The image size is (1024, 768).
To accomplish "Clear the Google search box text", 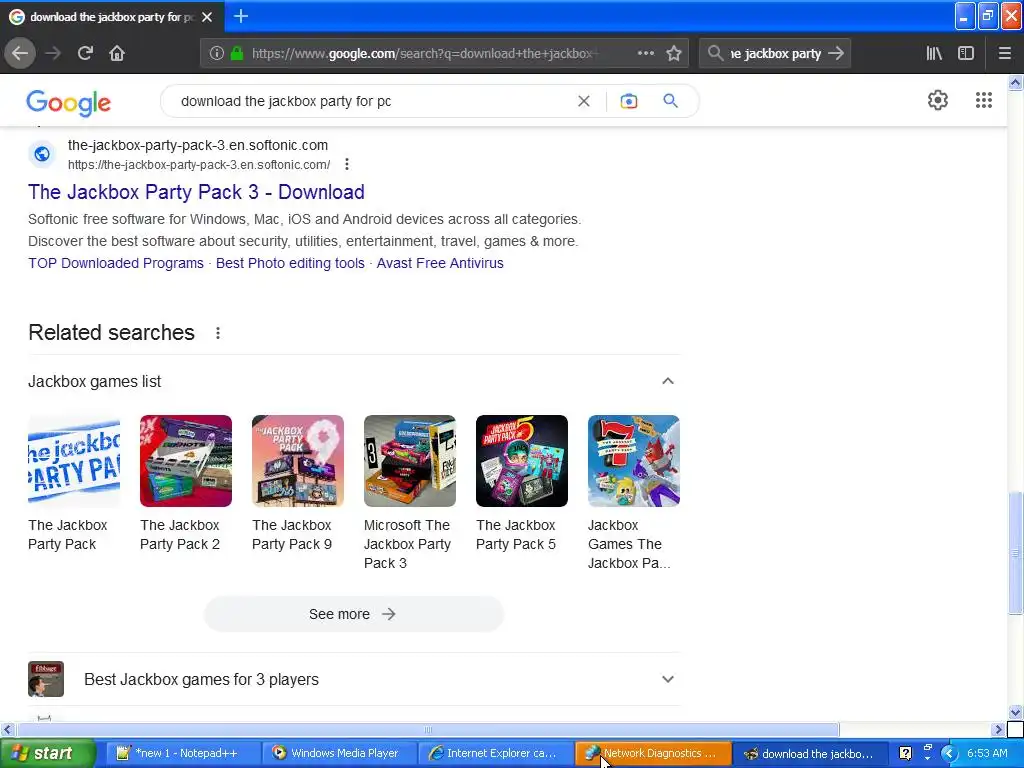I will pyautogui.click(x=584, y=101).
